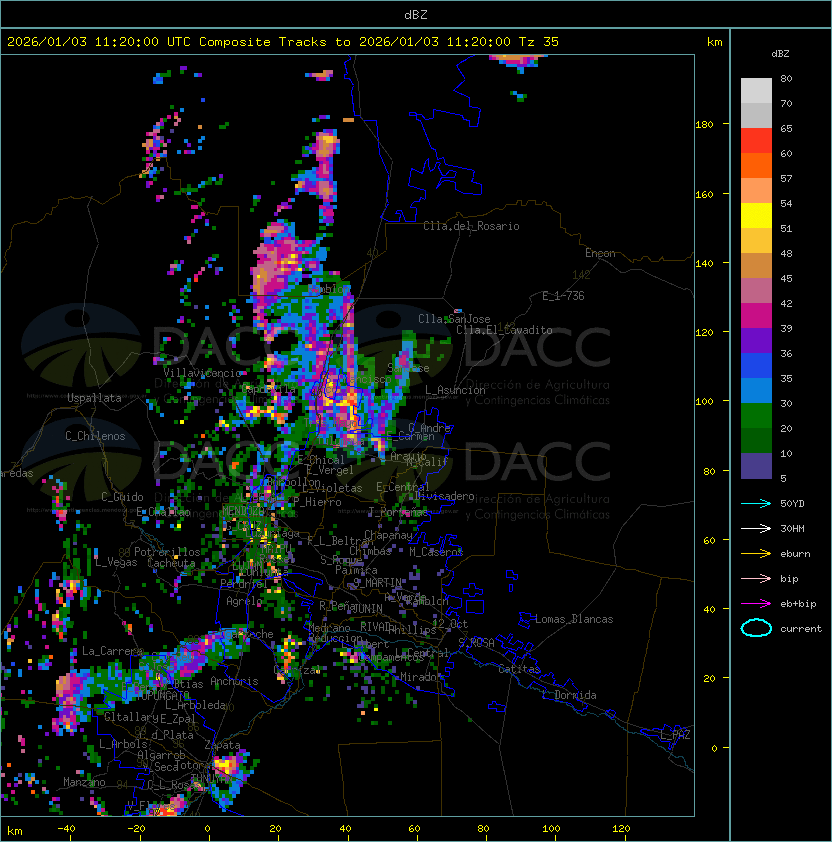The height and width of the screenshot is (842, 832).
Task: Pick the slate-violet bottom swatch of dBZ scale
Action: pos(756,466)
